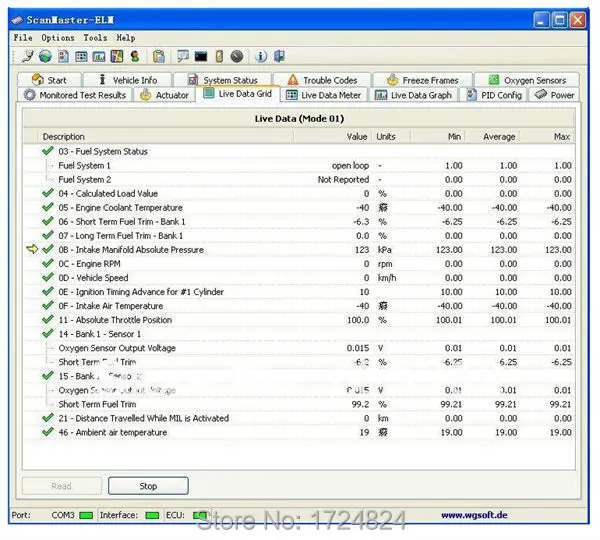Click the person toolbar icon

click(135, 56)
